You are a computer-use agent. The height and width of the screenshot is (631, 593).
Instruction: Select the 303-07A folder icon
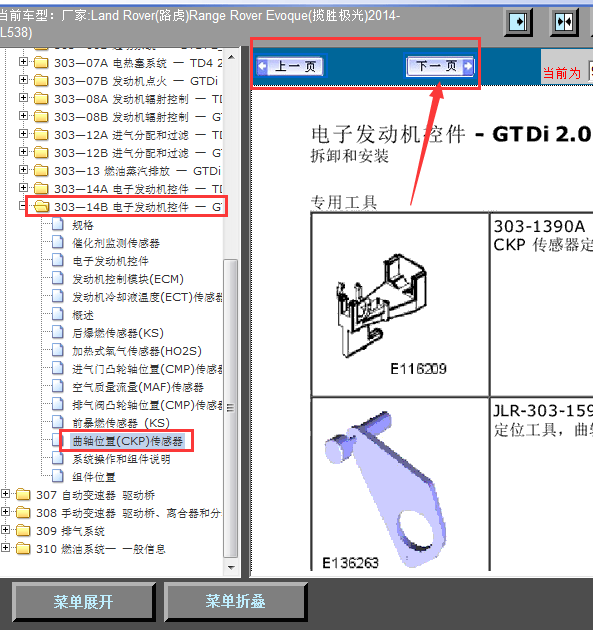(x=41, y=63)
